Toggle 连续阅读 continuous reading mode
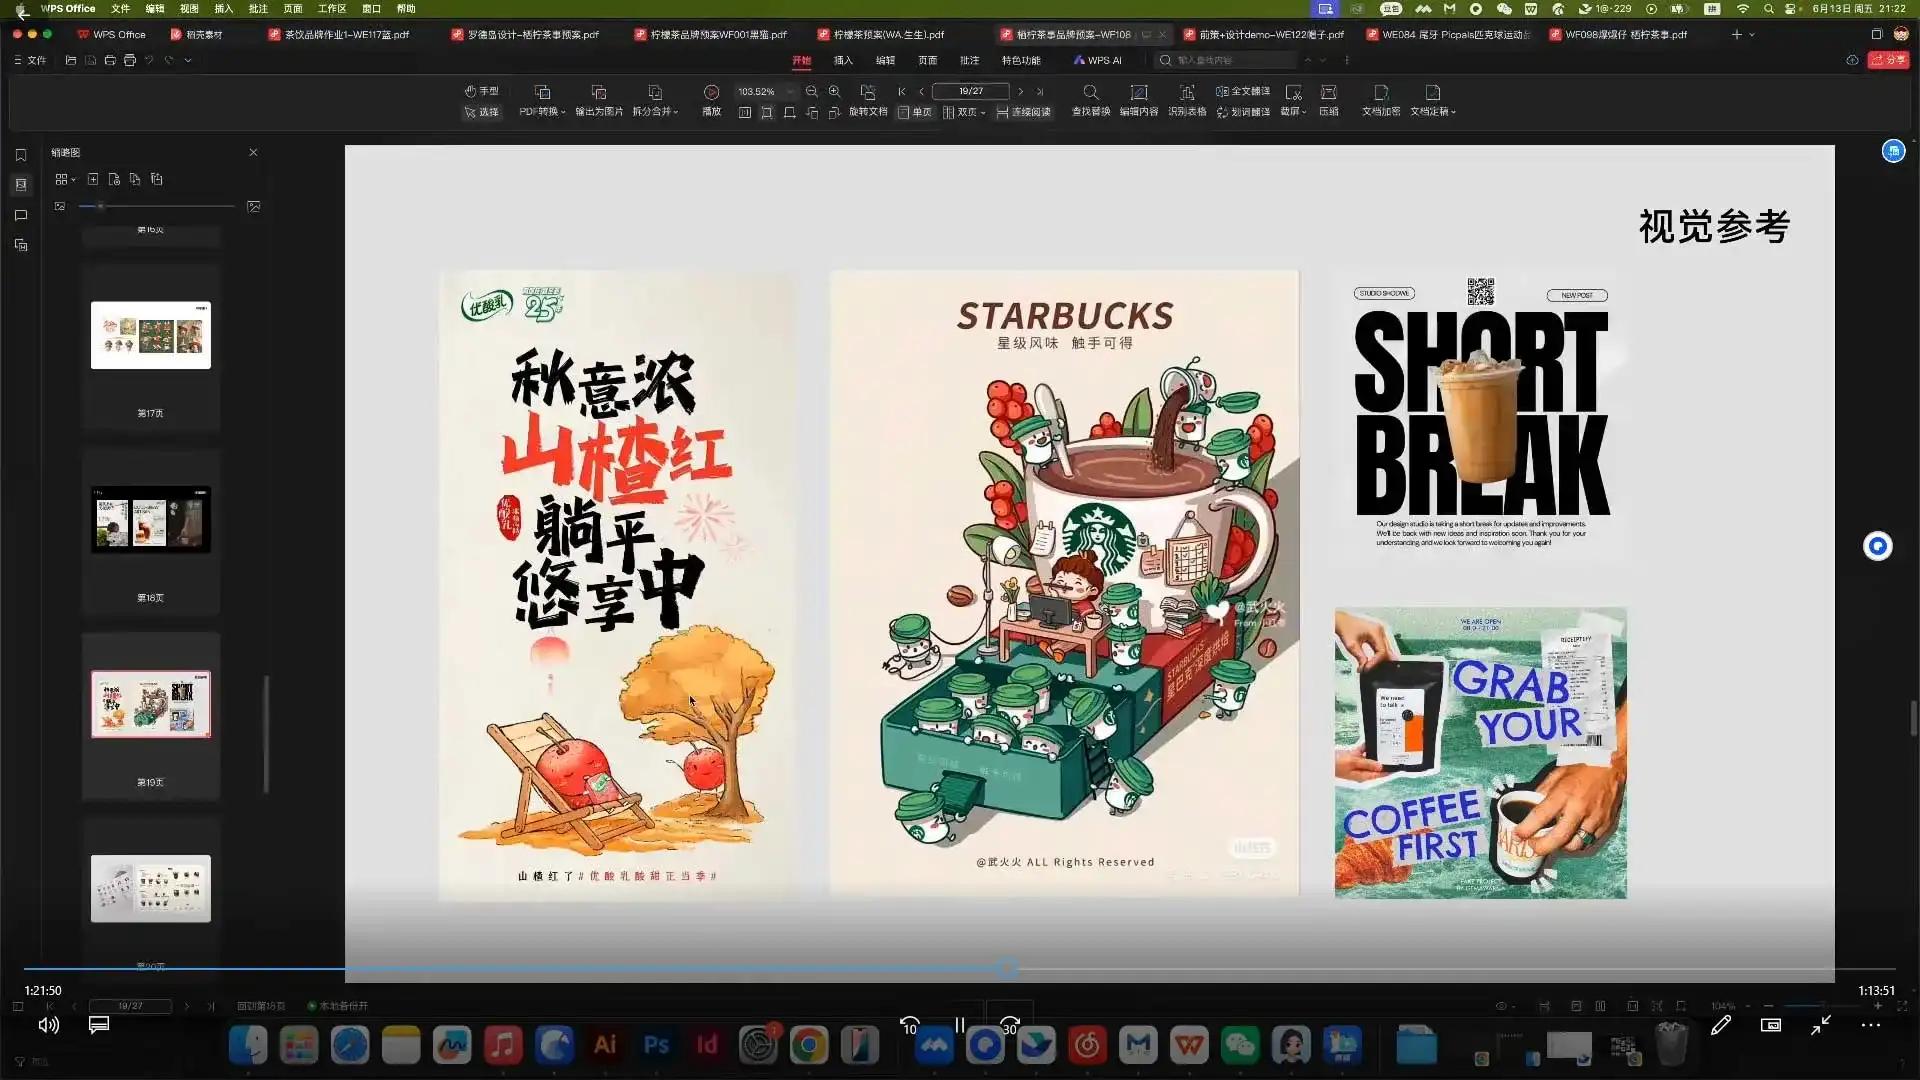Screen dimensions: 1920x1080 [x=1025, y=112]
